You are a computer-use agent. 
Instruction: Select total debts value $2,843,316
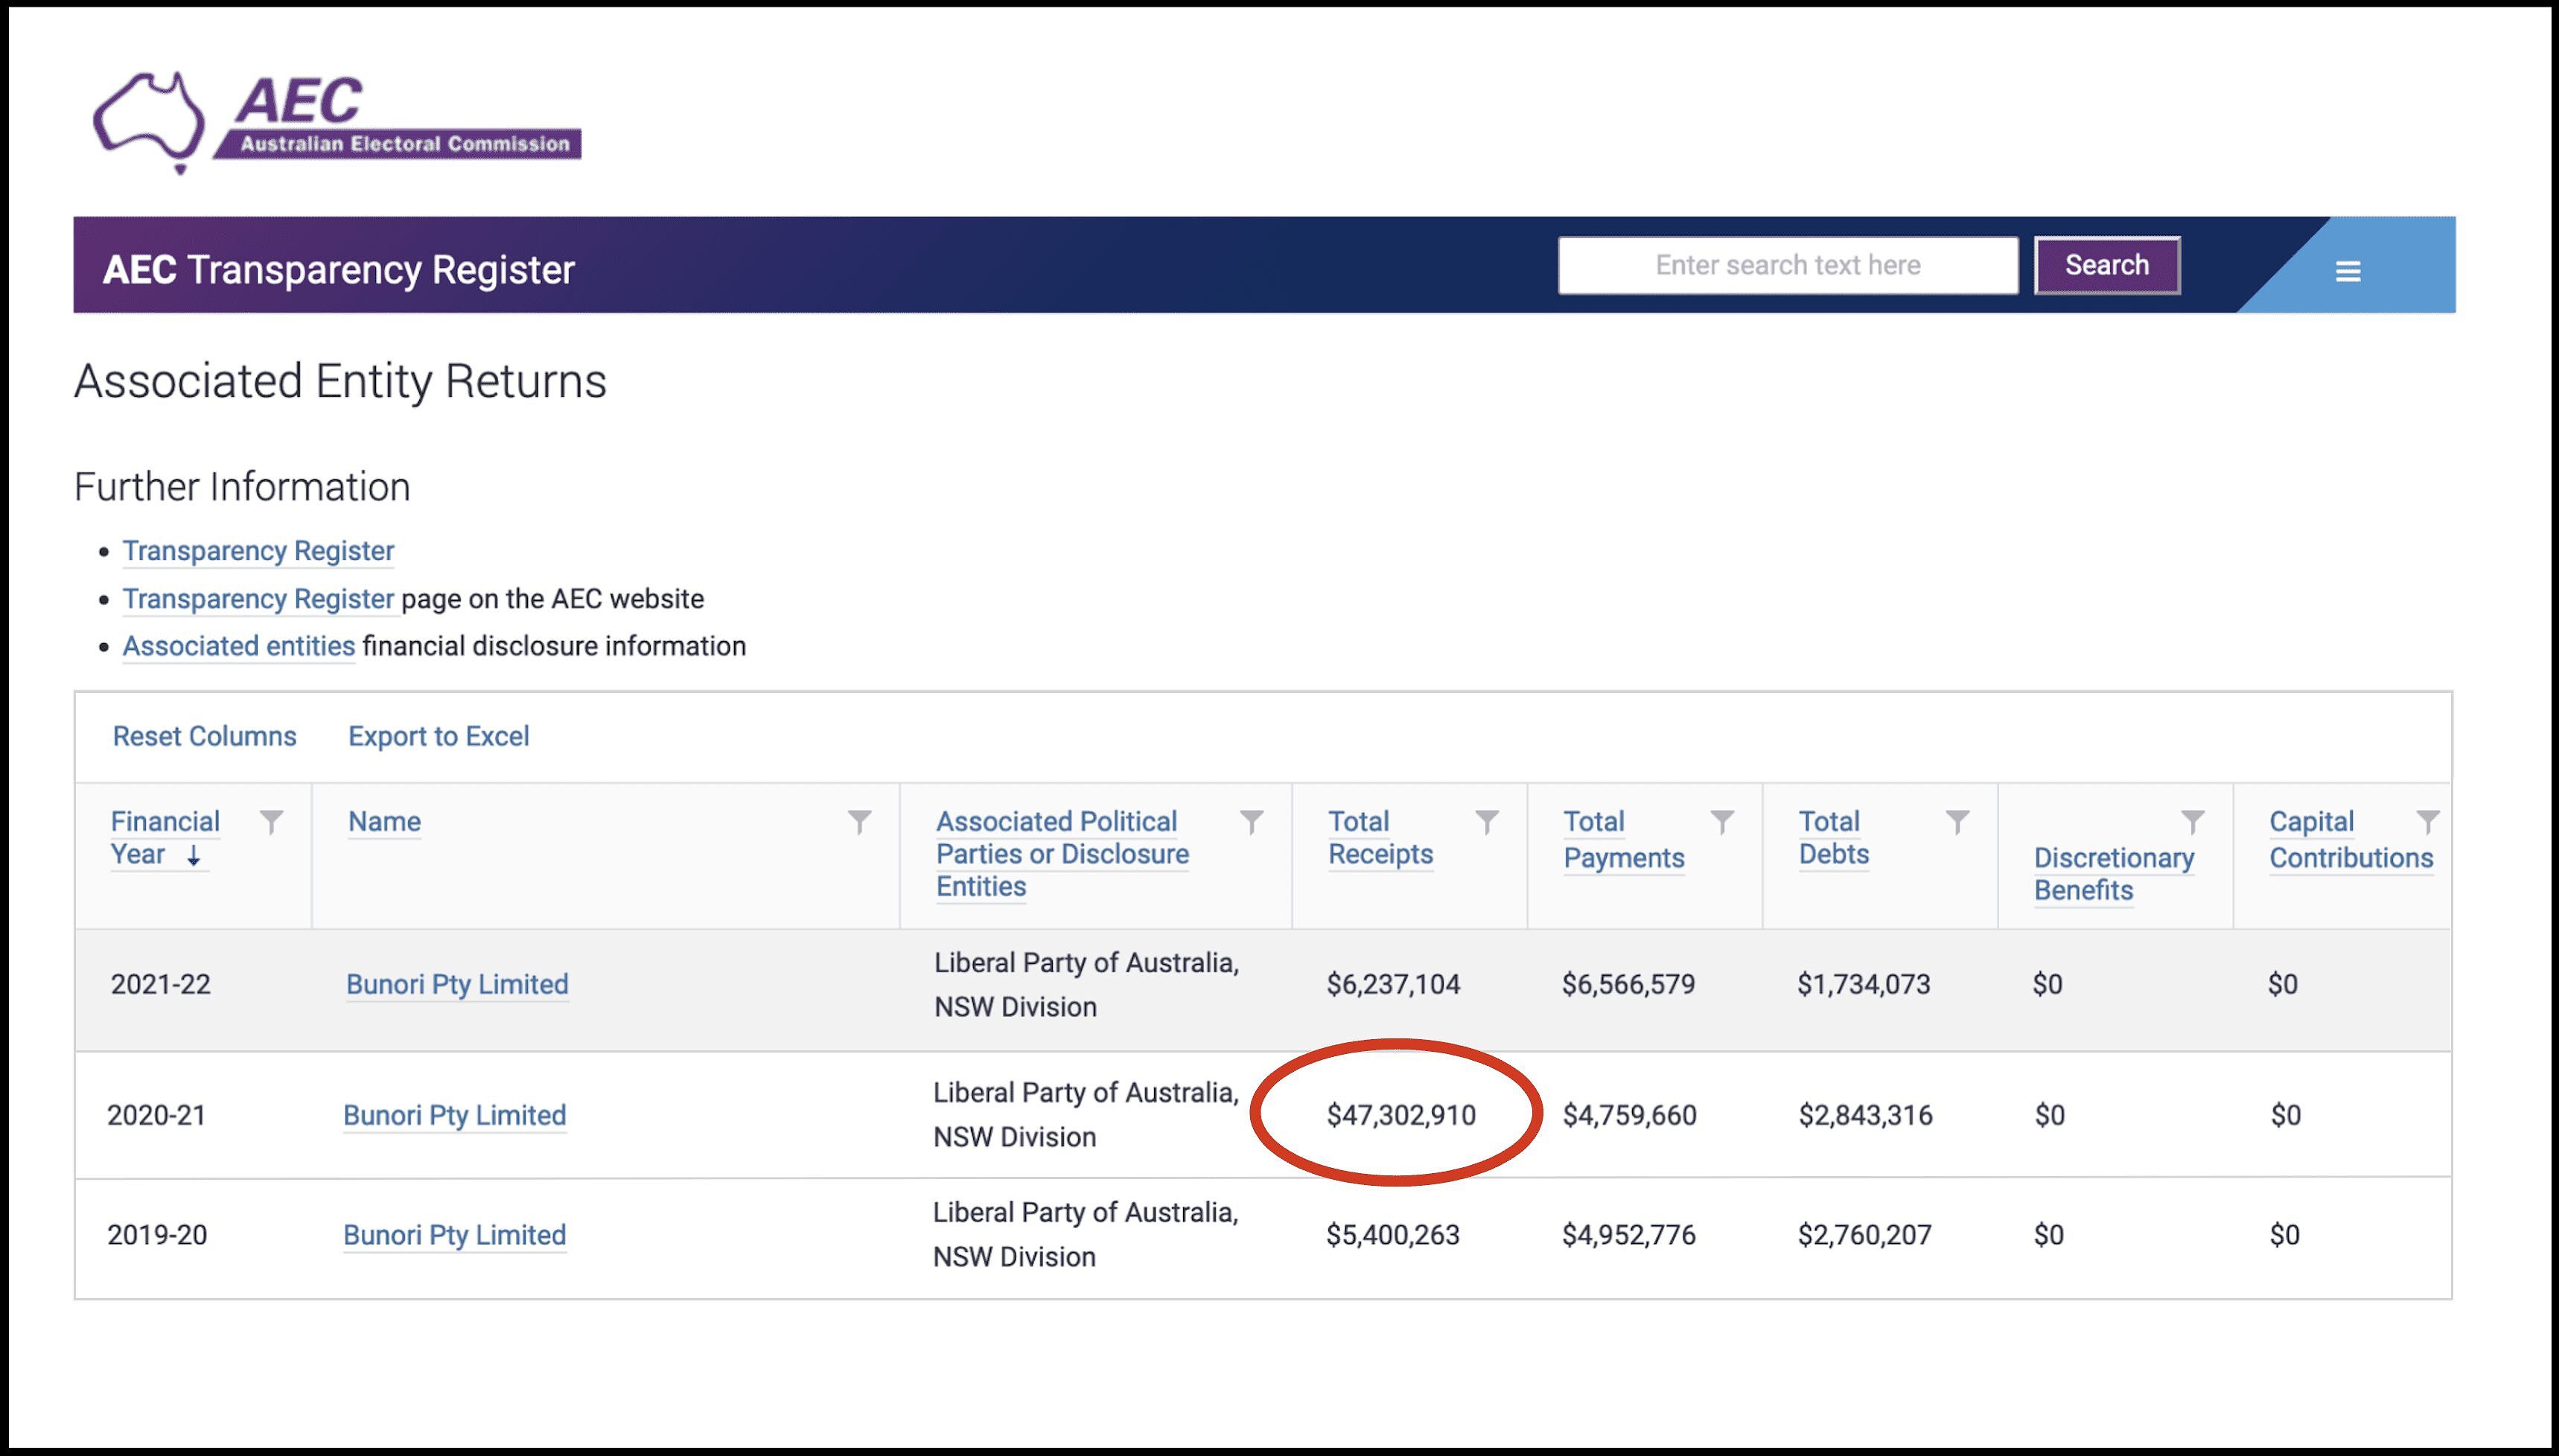[1865, 1115]
